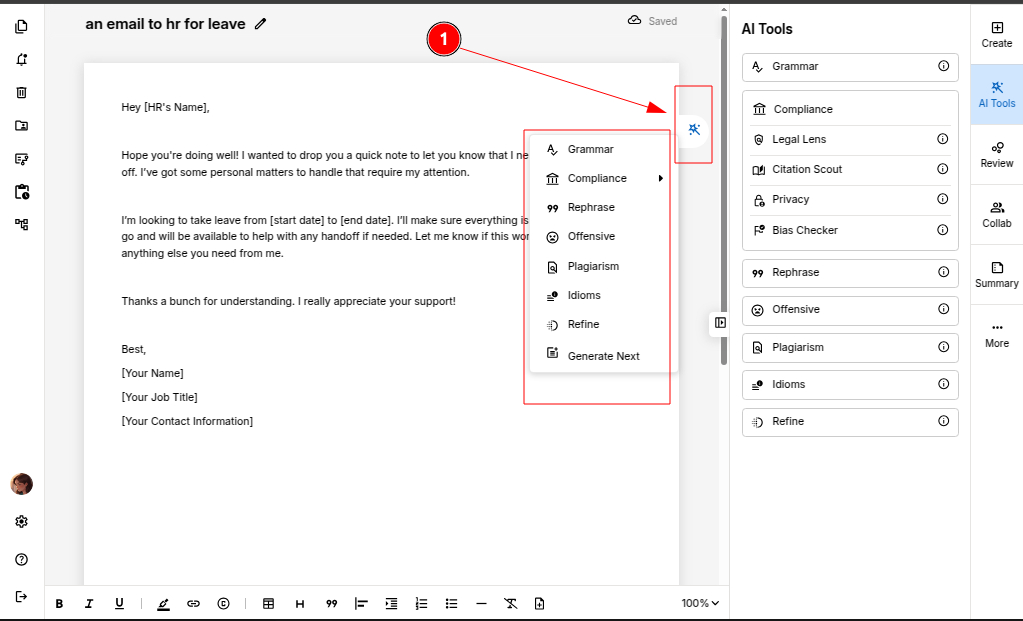Open the trash icon in left sidebar
Image resolution: width=1023 pixels, height=621 pixels.
(22, 92)
